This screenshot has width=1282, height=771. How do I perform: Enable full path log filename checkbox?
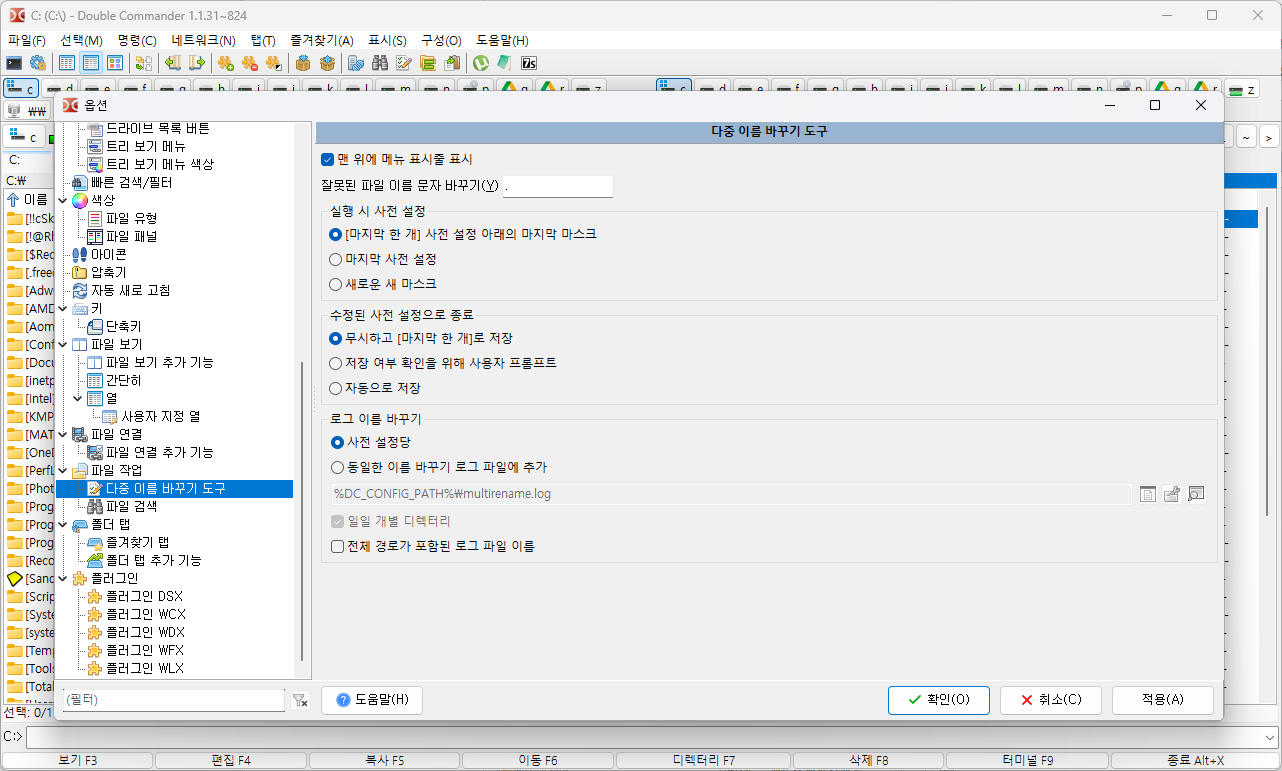click(337, 546)
